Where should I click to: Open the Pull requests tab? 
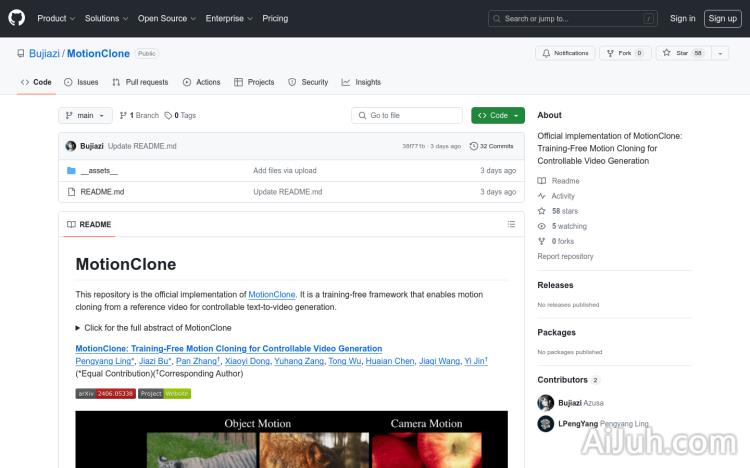click(140, 82)
